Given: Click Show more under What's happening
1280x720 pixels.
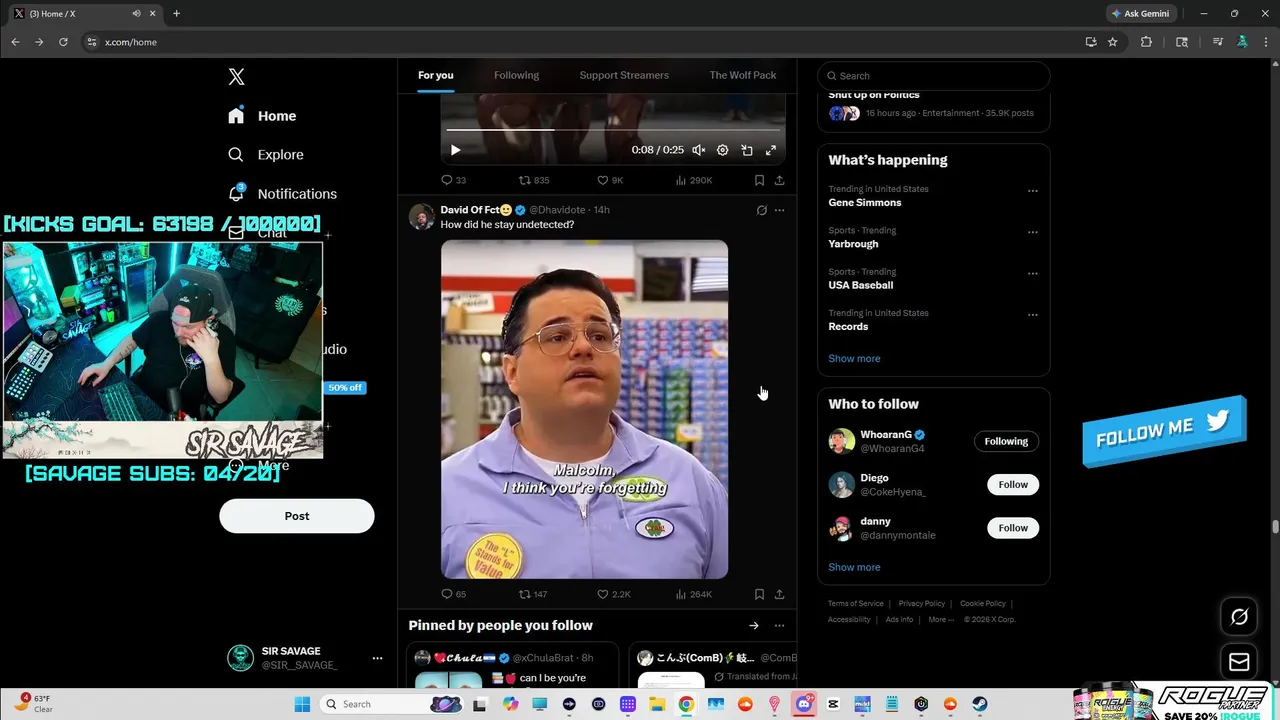Looking at the screenshot, I should point(854,358).
